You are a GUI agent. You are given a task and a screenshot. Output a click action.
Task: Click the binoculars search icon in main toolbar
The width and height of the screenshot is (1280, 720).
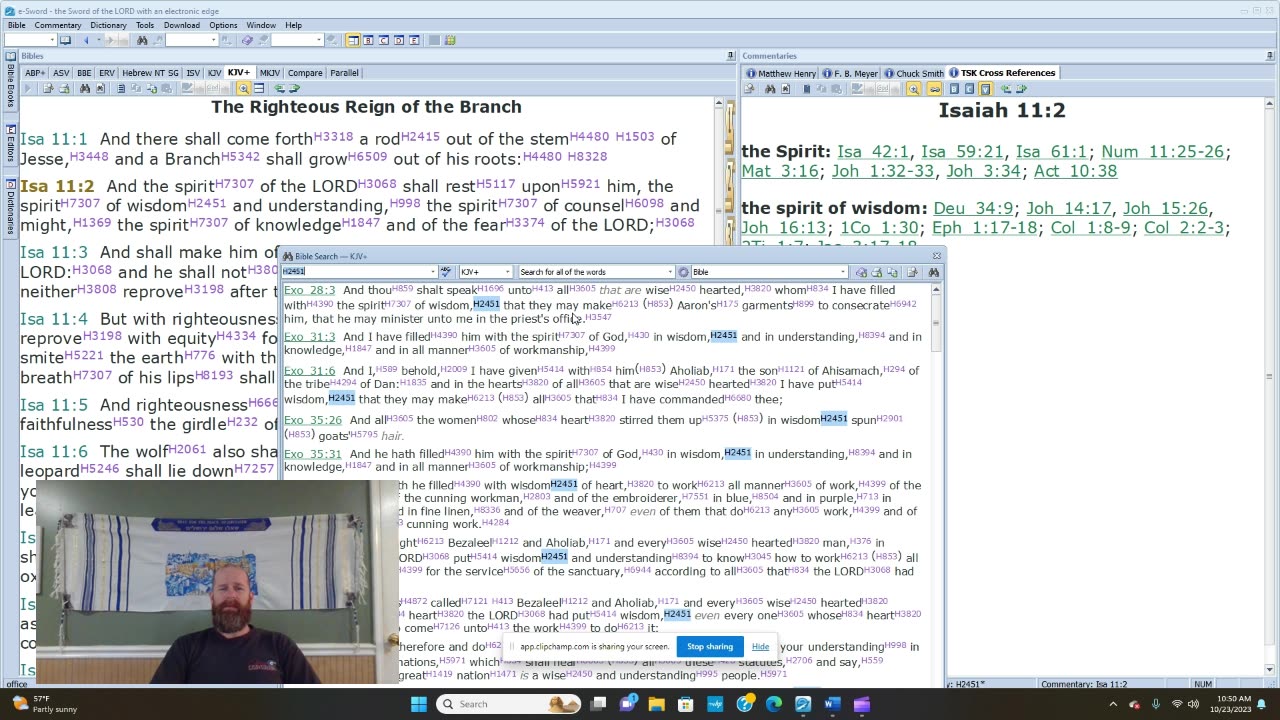click(x=142, y=40)
